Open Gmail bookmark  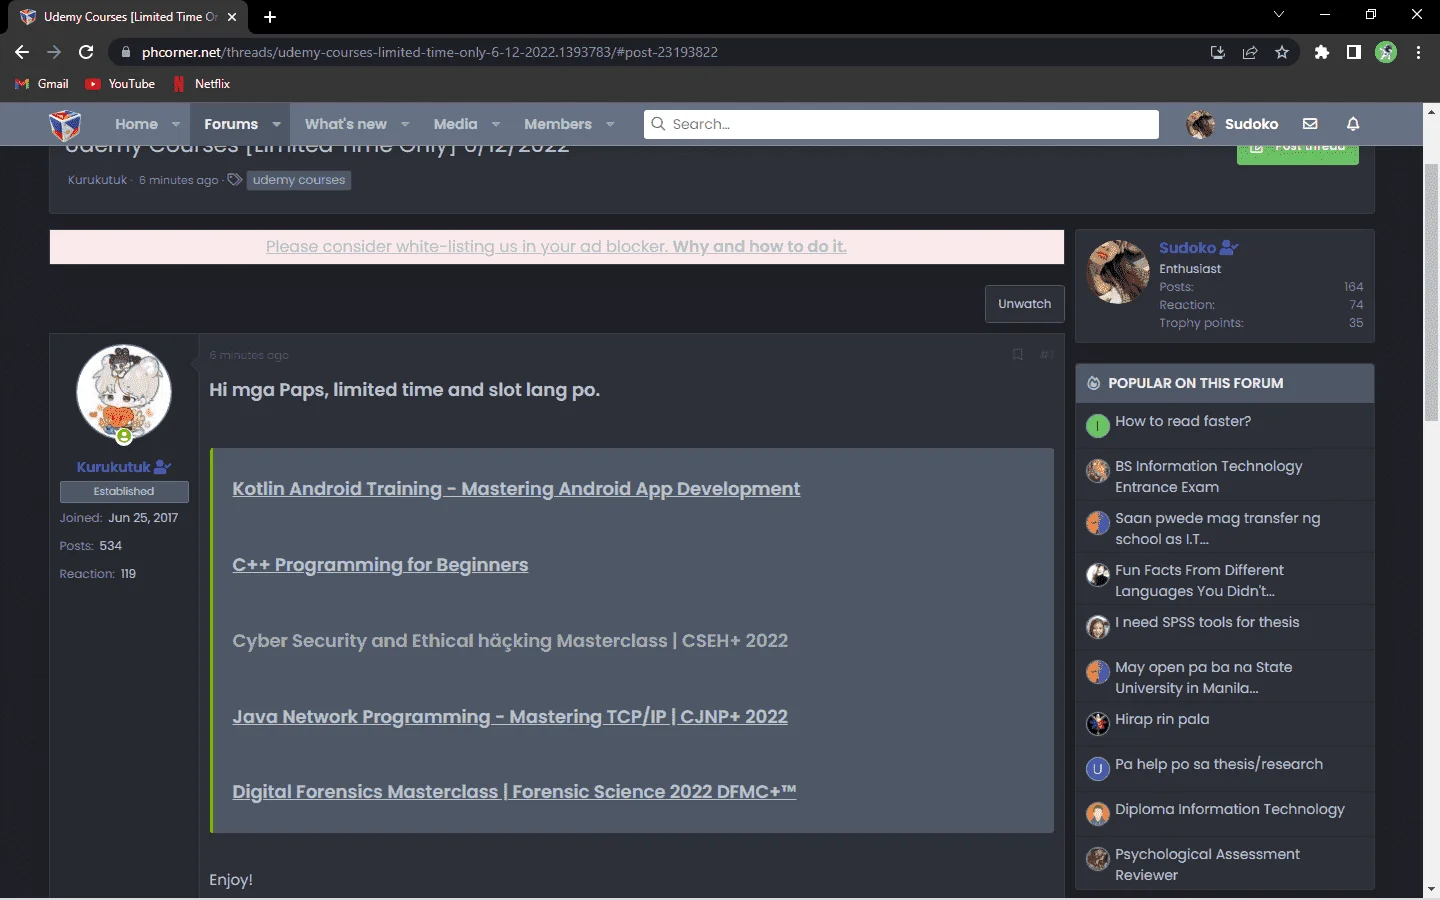pyautogui.click(x=42, y=84)
